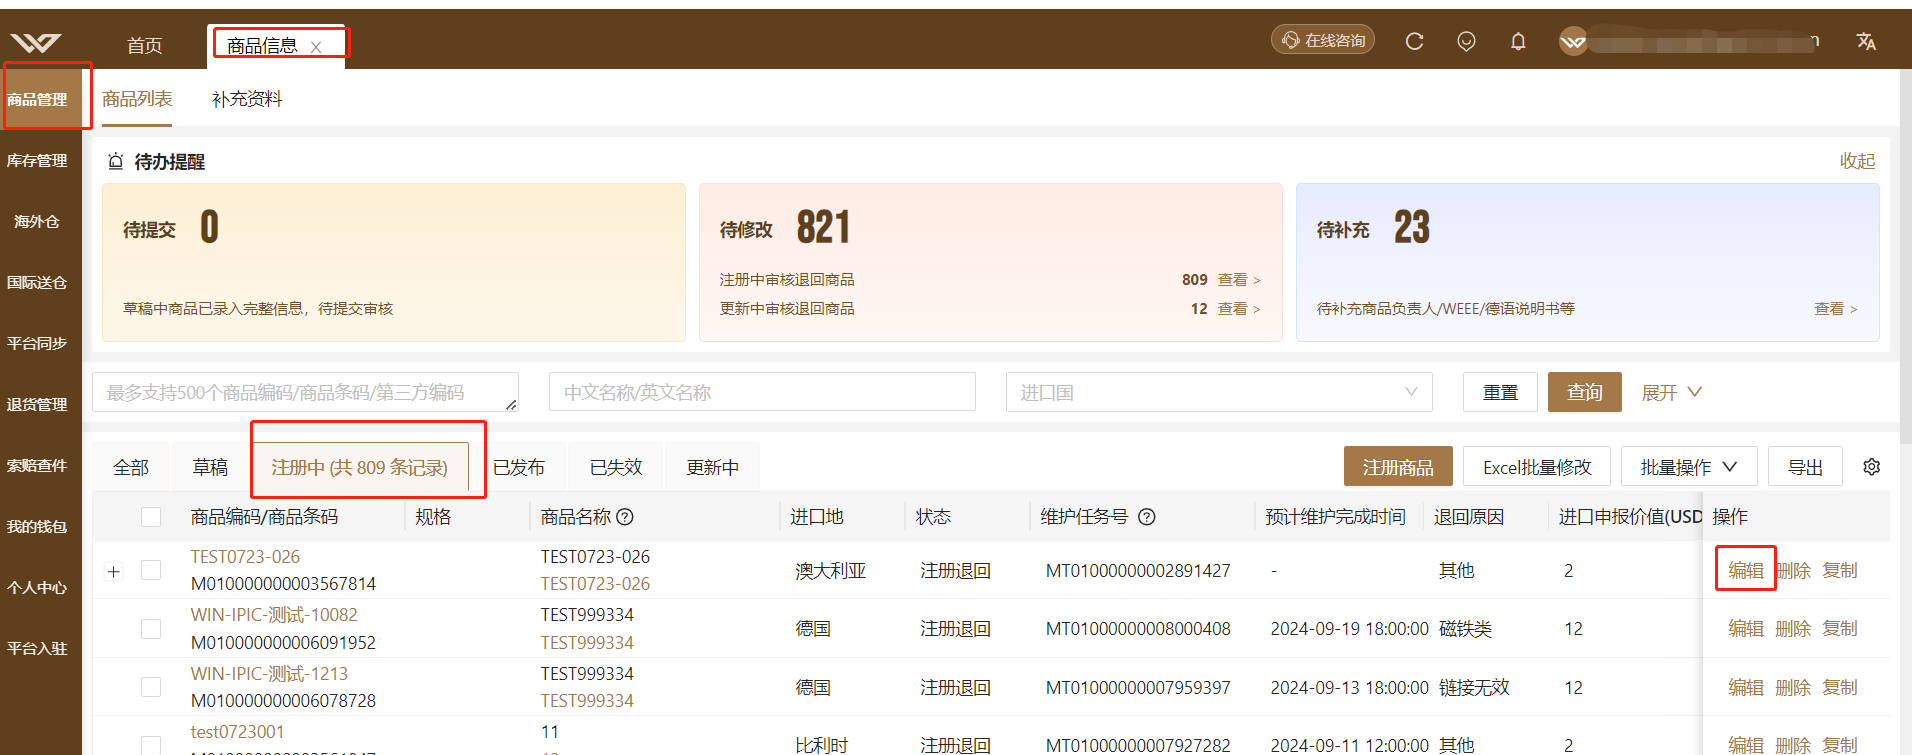Viewport: 1912px width, 755px height.
Task: Open 个人中心 in sidebar
Action: [x=38, y=587]
